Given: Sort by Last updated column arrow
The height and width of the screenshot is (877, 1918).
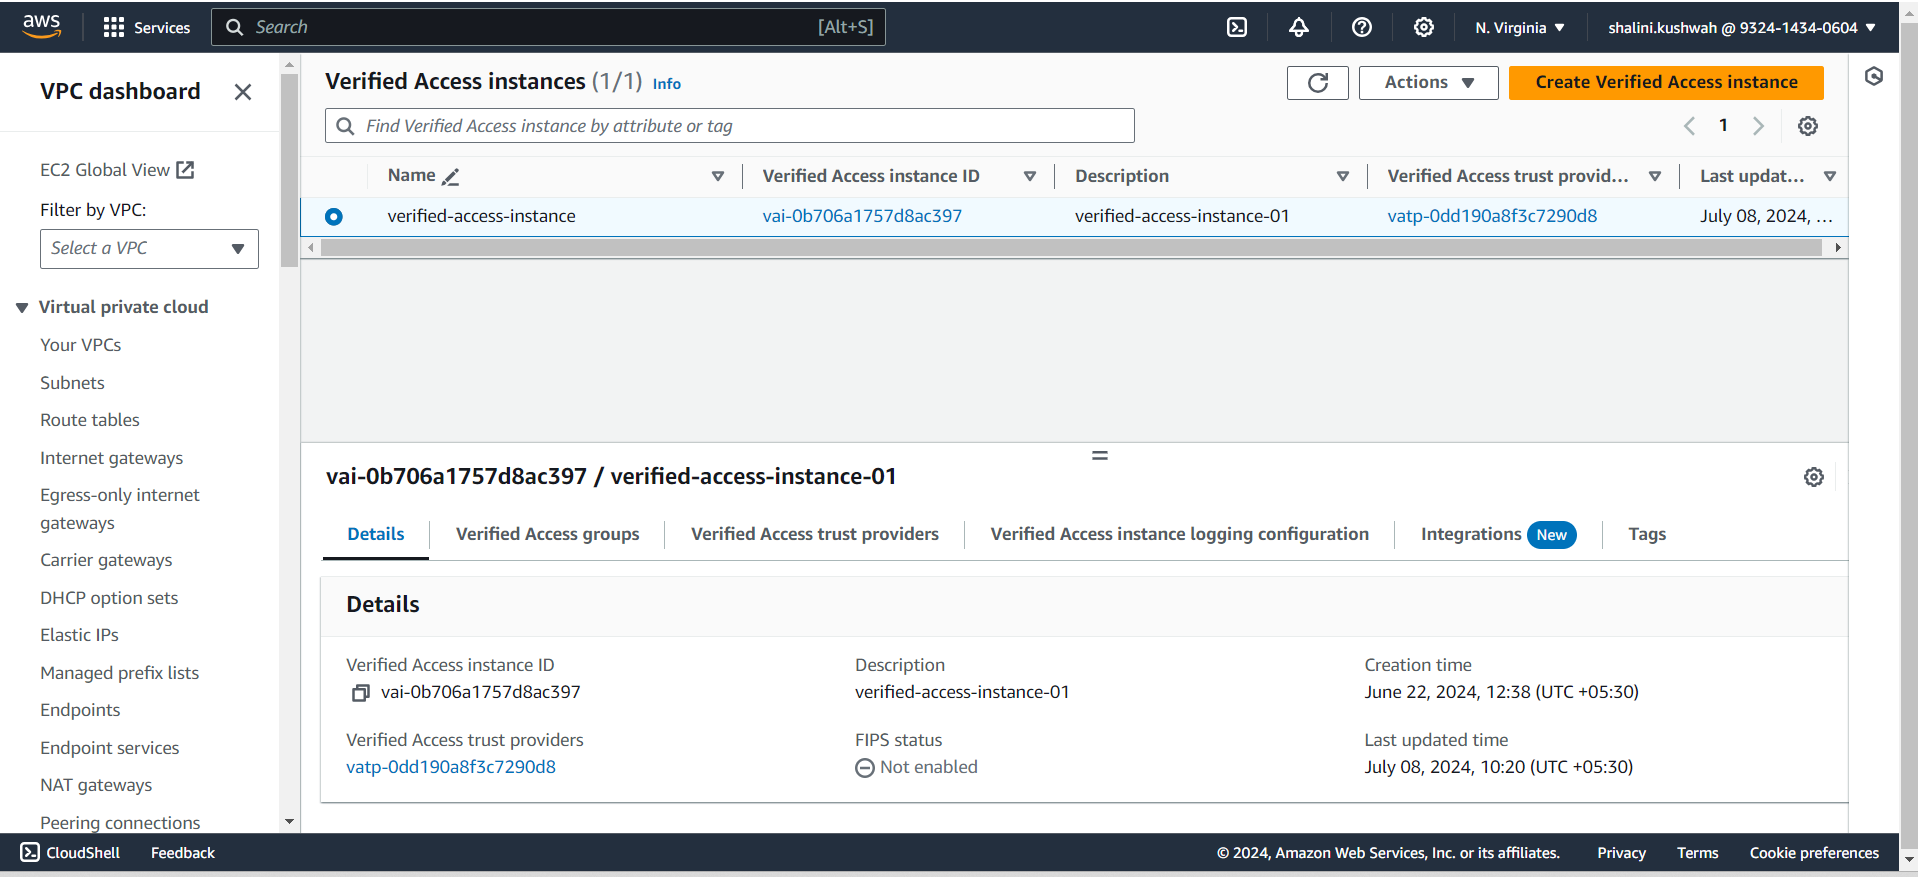Looking at the screenshot, I should (1829, 176).
